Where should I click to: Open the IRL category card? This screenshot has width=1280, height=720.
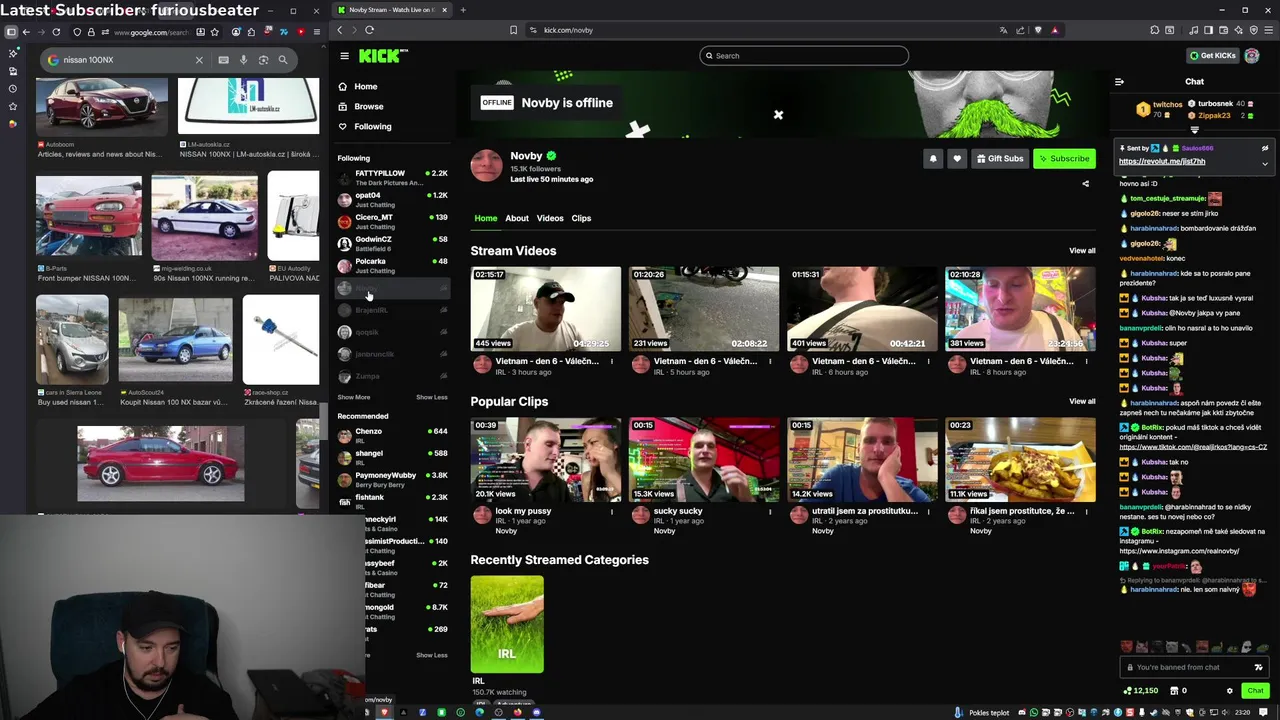click(507, 624)
